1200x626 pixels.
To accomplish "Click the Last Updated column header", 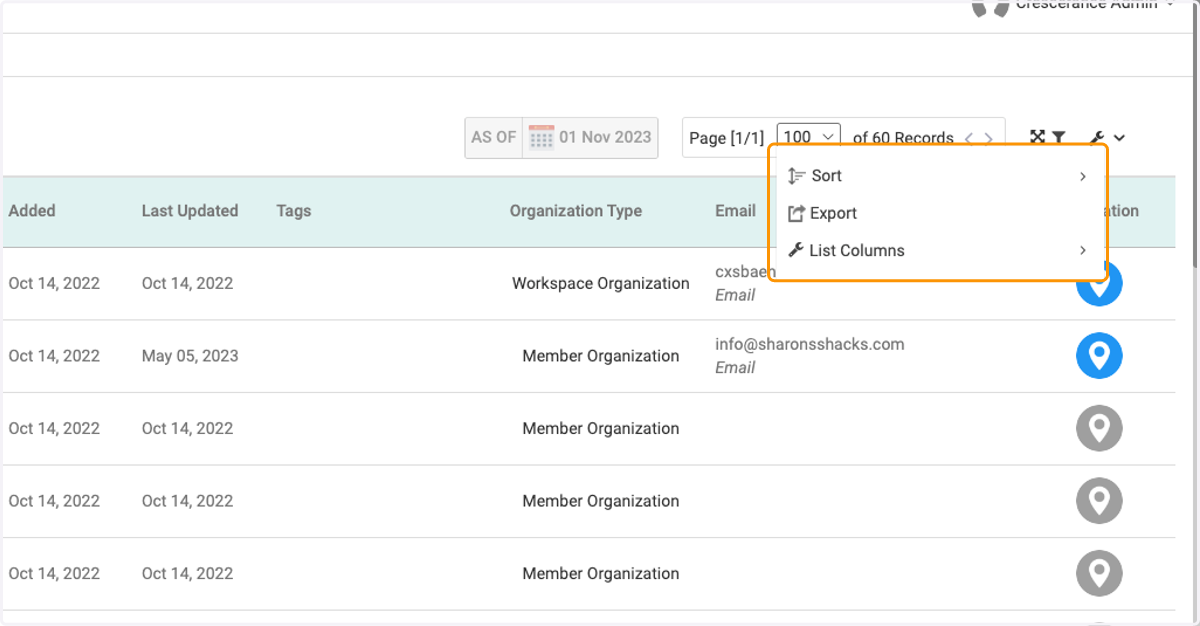I will pos(190,211).
